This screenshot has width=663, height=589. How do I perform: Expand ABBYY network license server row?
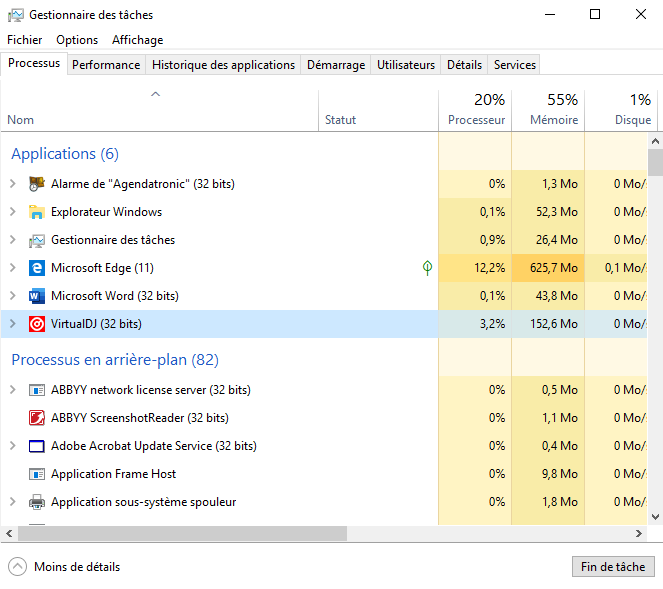(13, 389)
